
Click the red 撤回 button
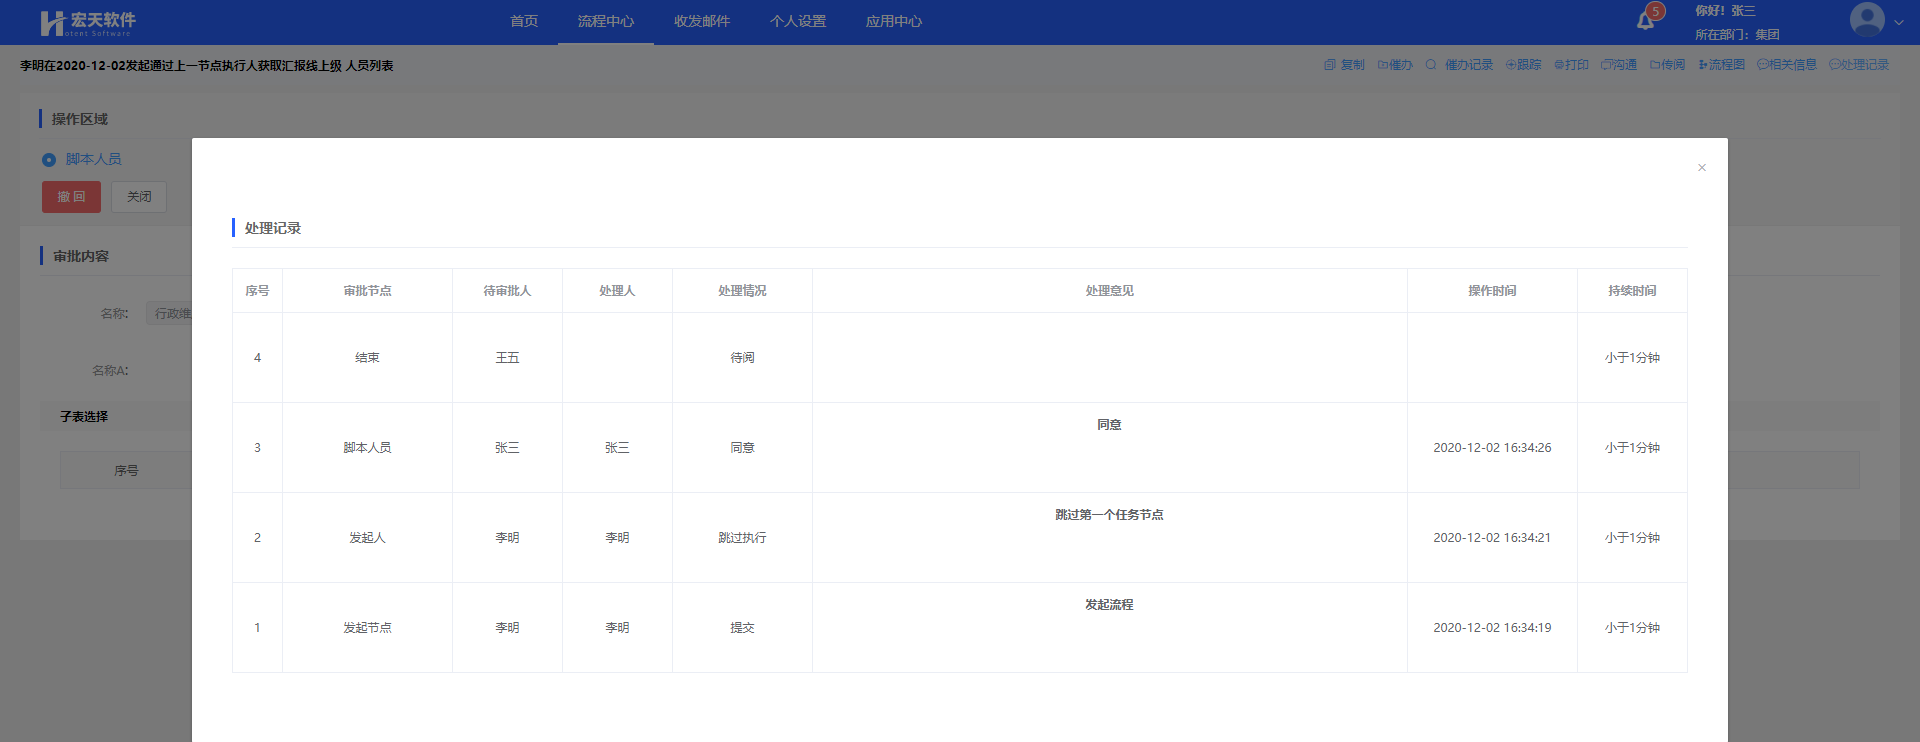pyautogui.click(x=71, y=197)
